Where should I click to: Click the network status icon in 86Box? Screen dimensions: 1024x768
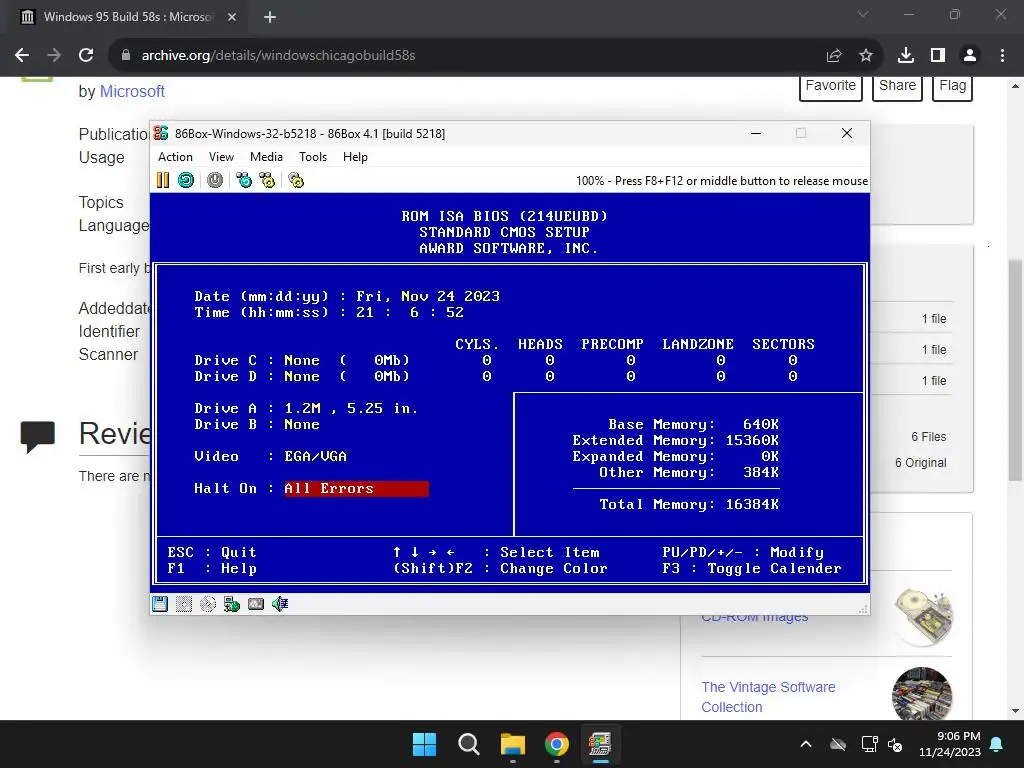(x=232, y=604)
